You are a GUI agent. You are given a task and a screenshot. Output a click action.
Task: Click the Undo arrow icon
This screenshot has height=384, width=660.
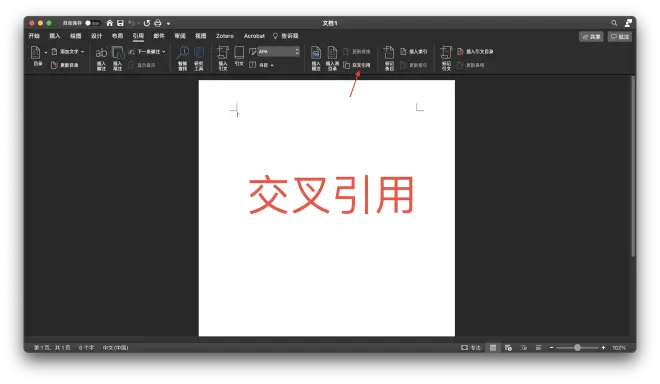coord(131,23)
